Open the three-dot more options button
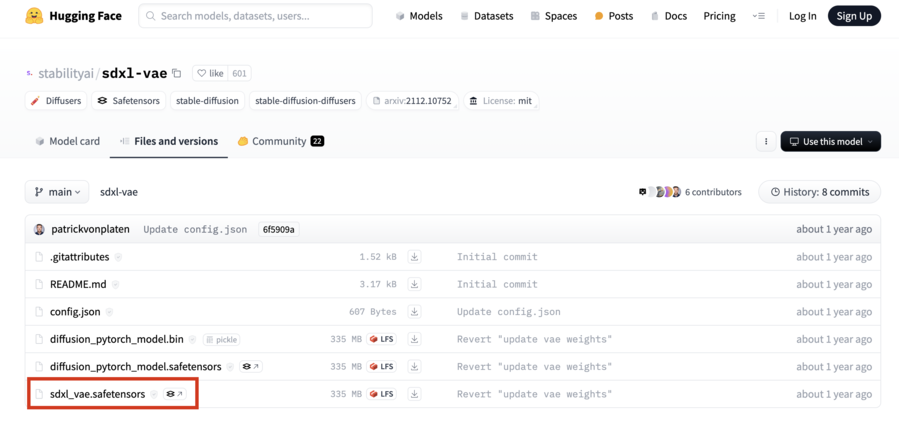The image size is (899, 432). point(766,141)
